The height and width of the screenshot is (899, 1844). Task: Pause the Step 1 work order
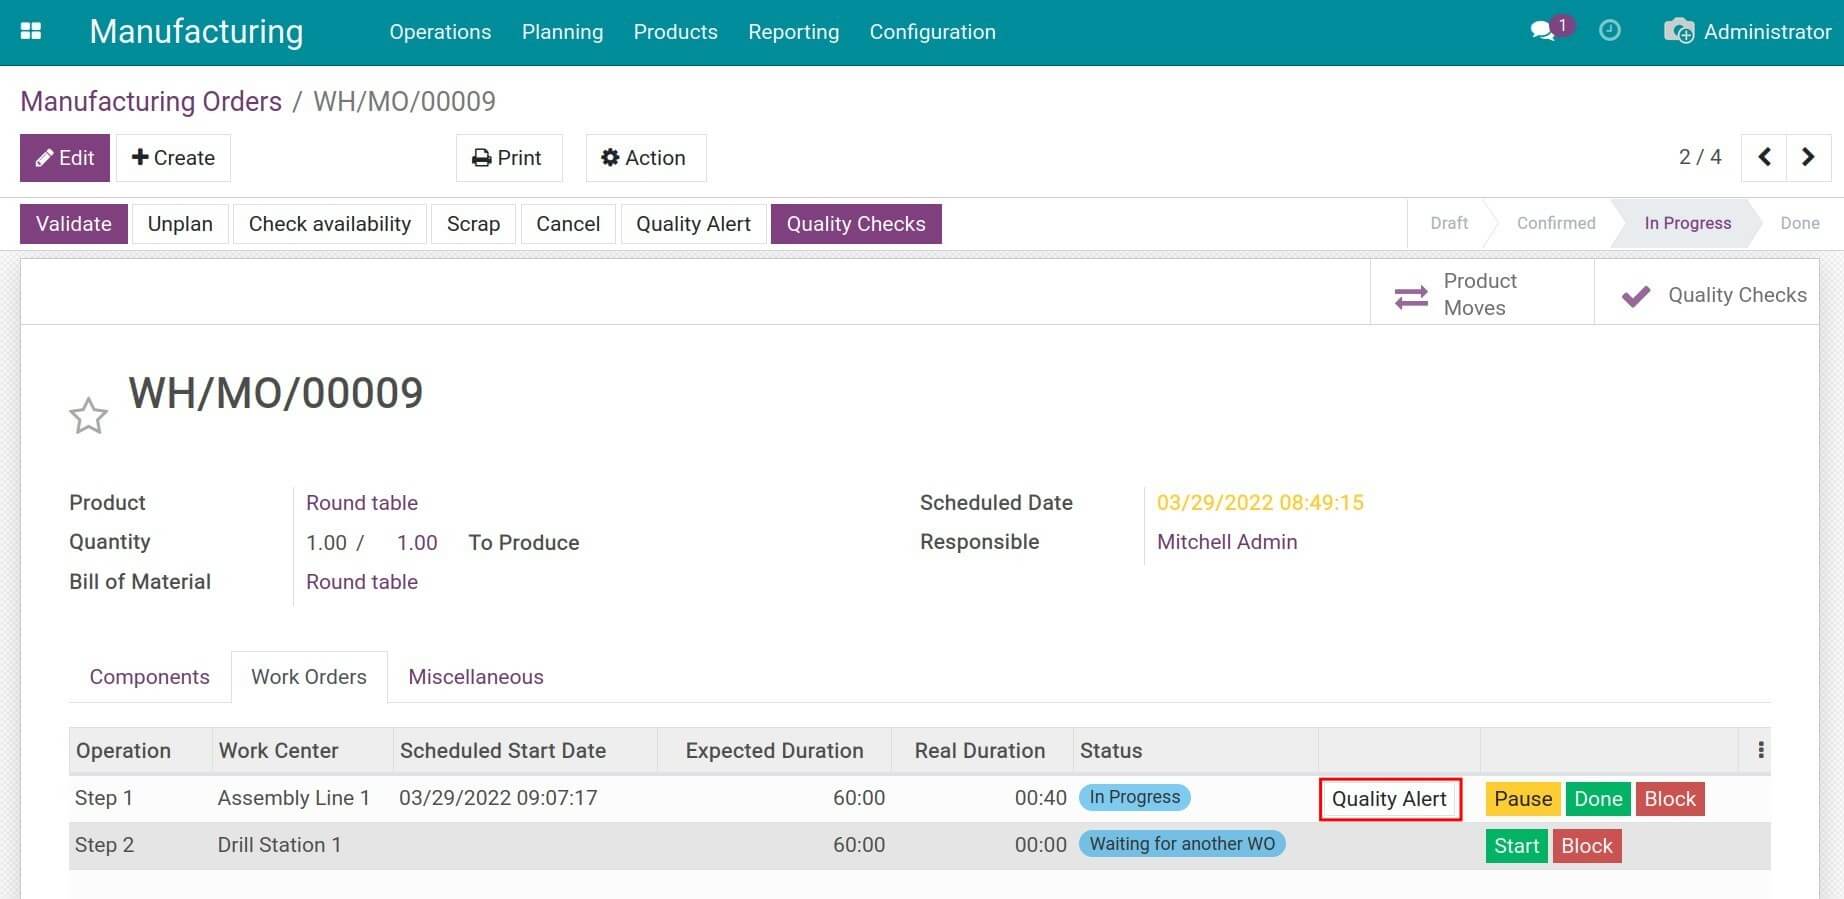(1522, 799)
